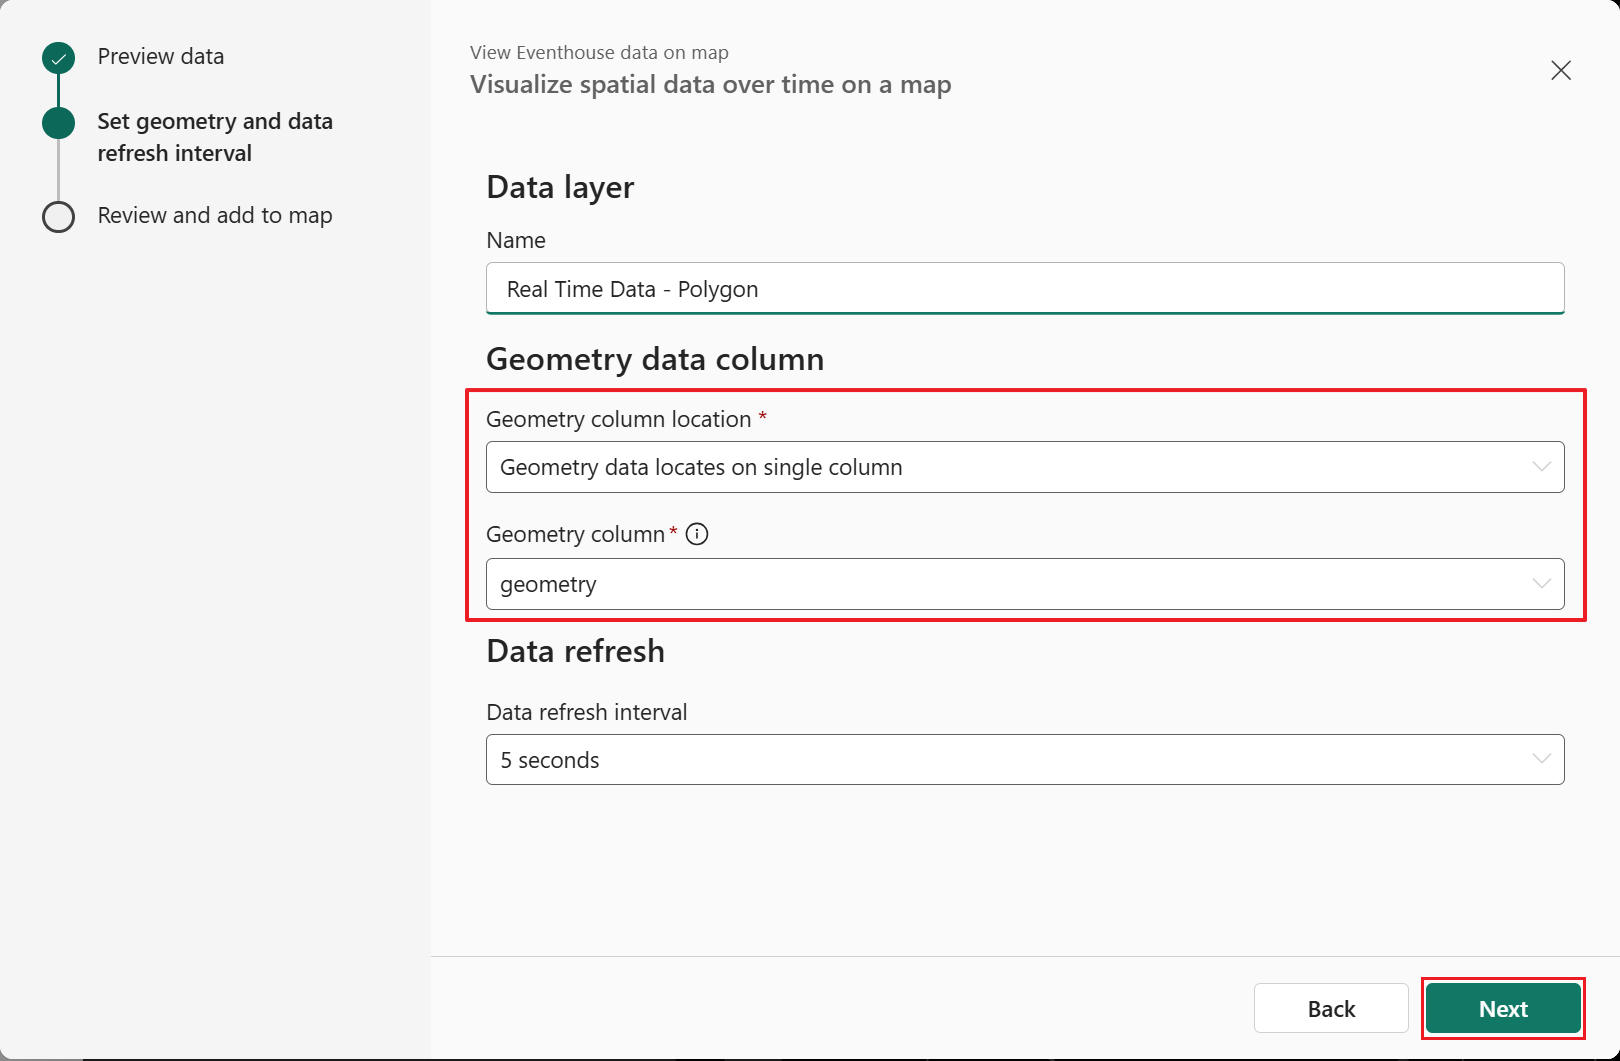1620x1061 pixels.
Task: Select the Real Time Data - Polygon name text
Action: click(x=630, y=289)
